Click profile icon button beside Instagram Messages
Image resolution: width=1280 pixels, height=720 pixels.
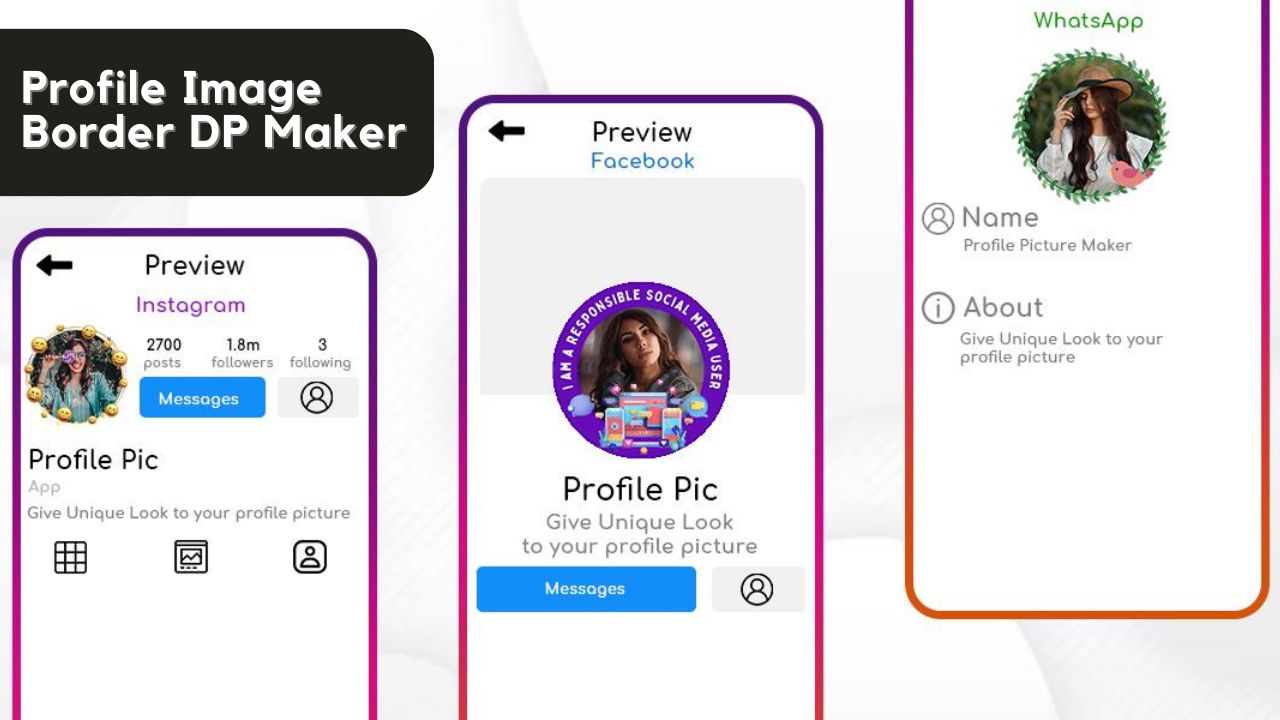pos(317,398)
